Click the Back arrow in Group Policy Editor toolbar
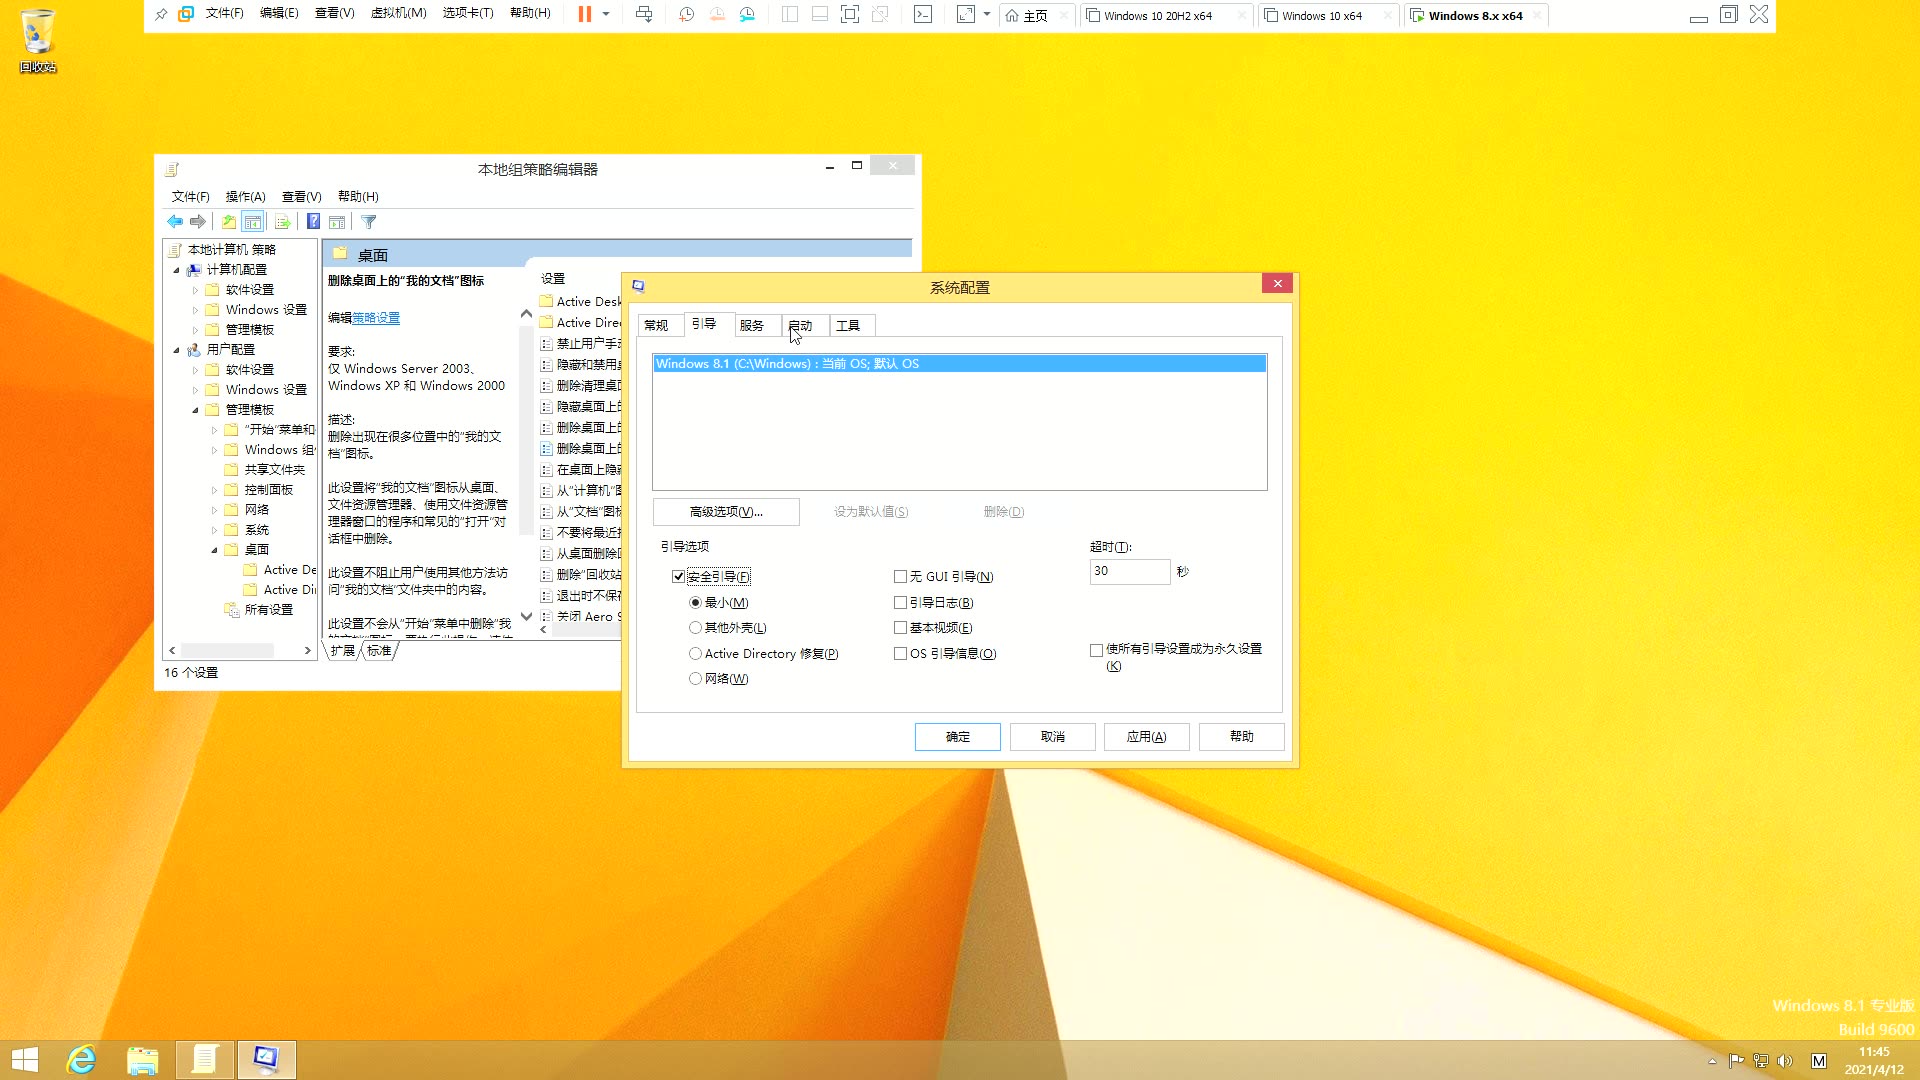Viewport: 1920px width, 1080px height. coord(175,222)
